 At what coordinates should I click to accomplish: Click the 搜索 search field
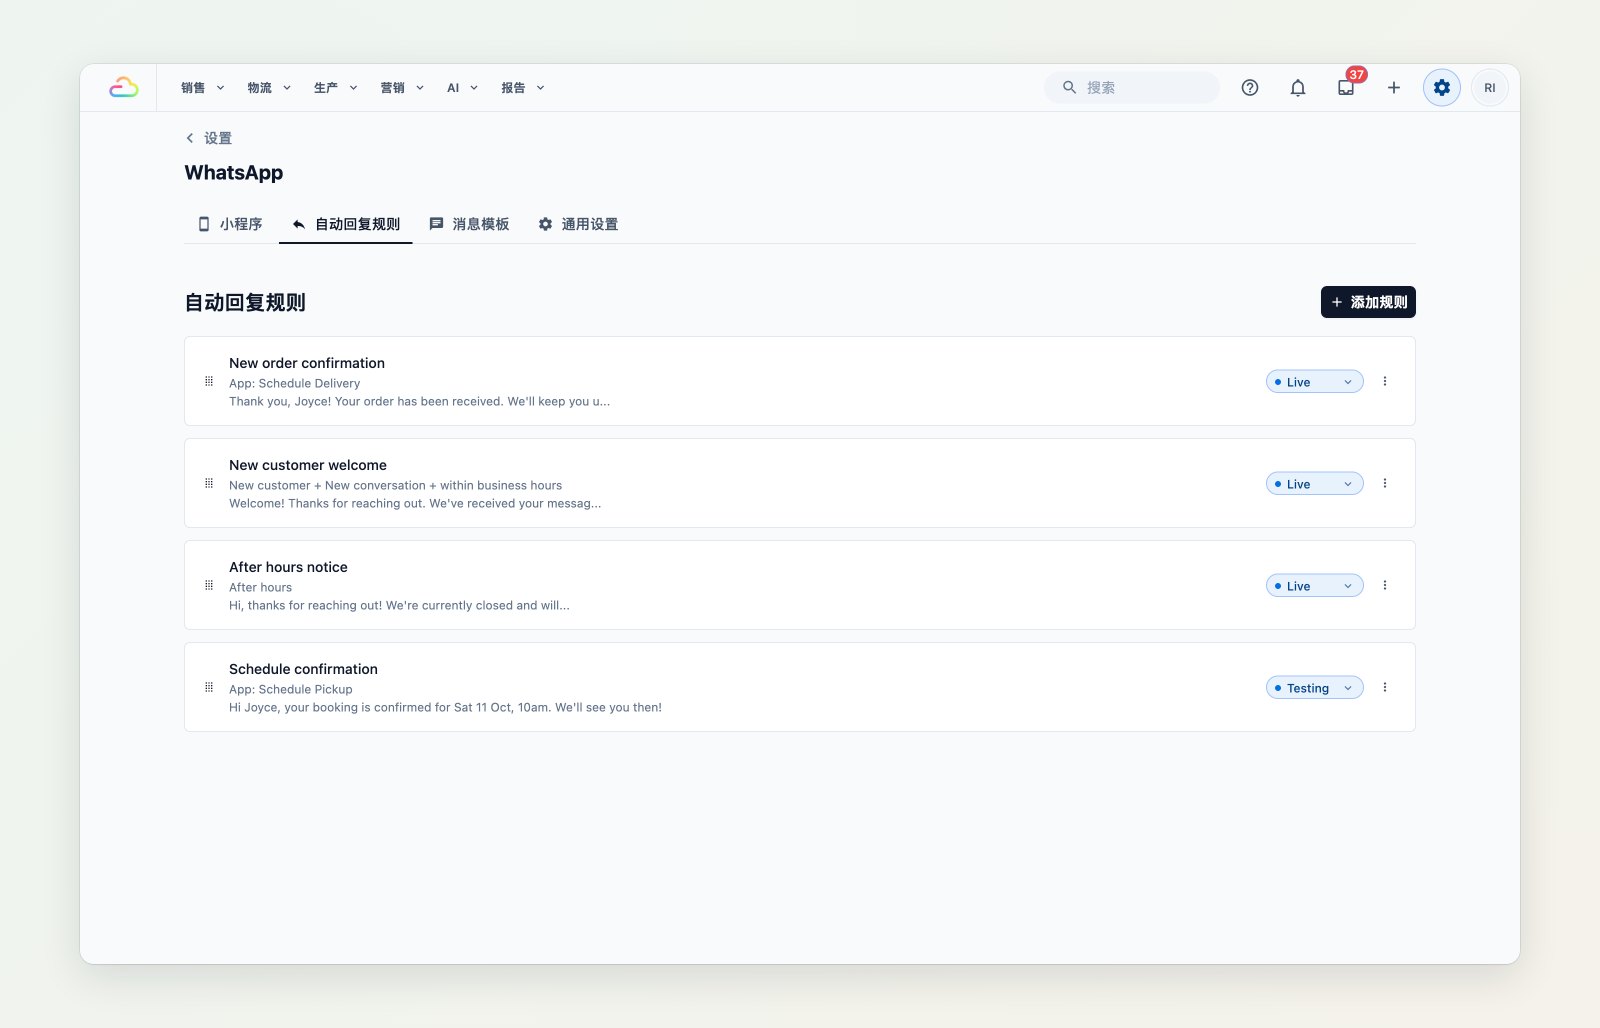pyautogui.click(x=1132, y=88)
